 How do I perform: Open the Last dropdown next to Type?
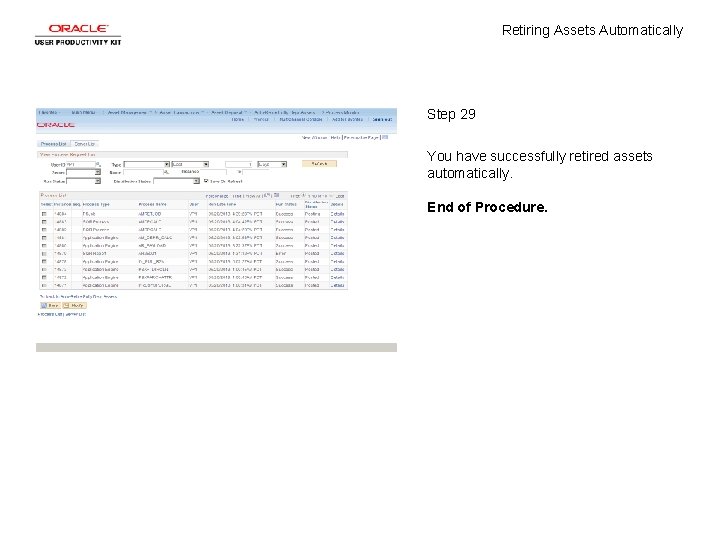(x=190, y=164)
